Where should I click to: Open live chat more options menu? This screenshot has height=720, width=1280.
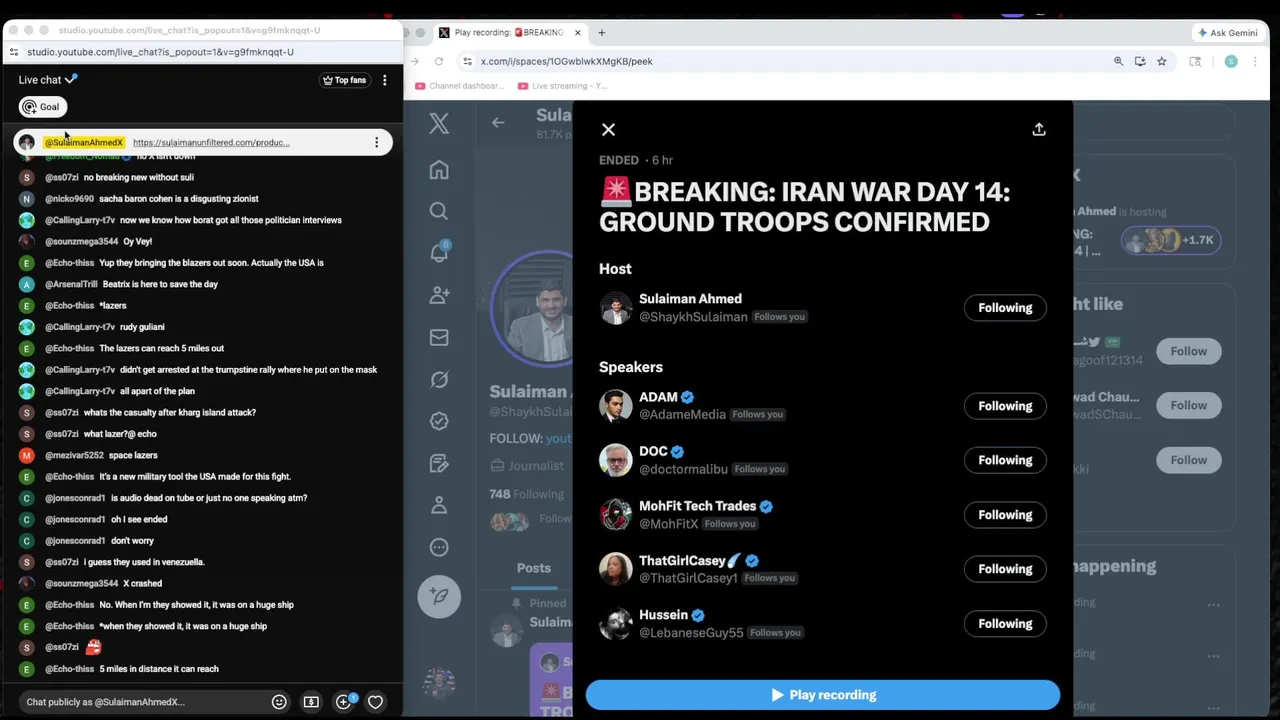coord(384,80)
